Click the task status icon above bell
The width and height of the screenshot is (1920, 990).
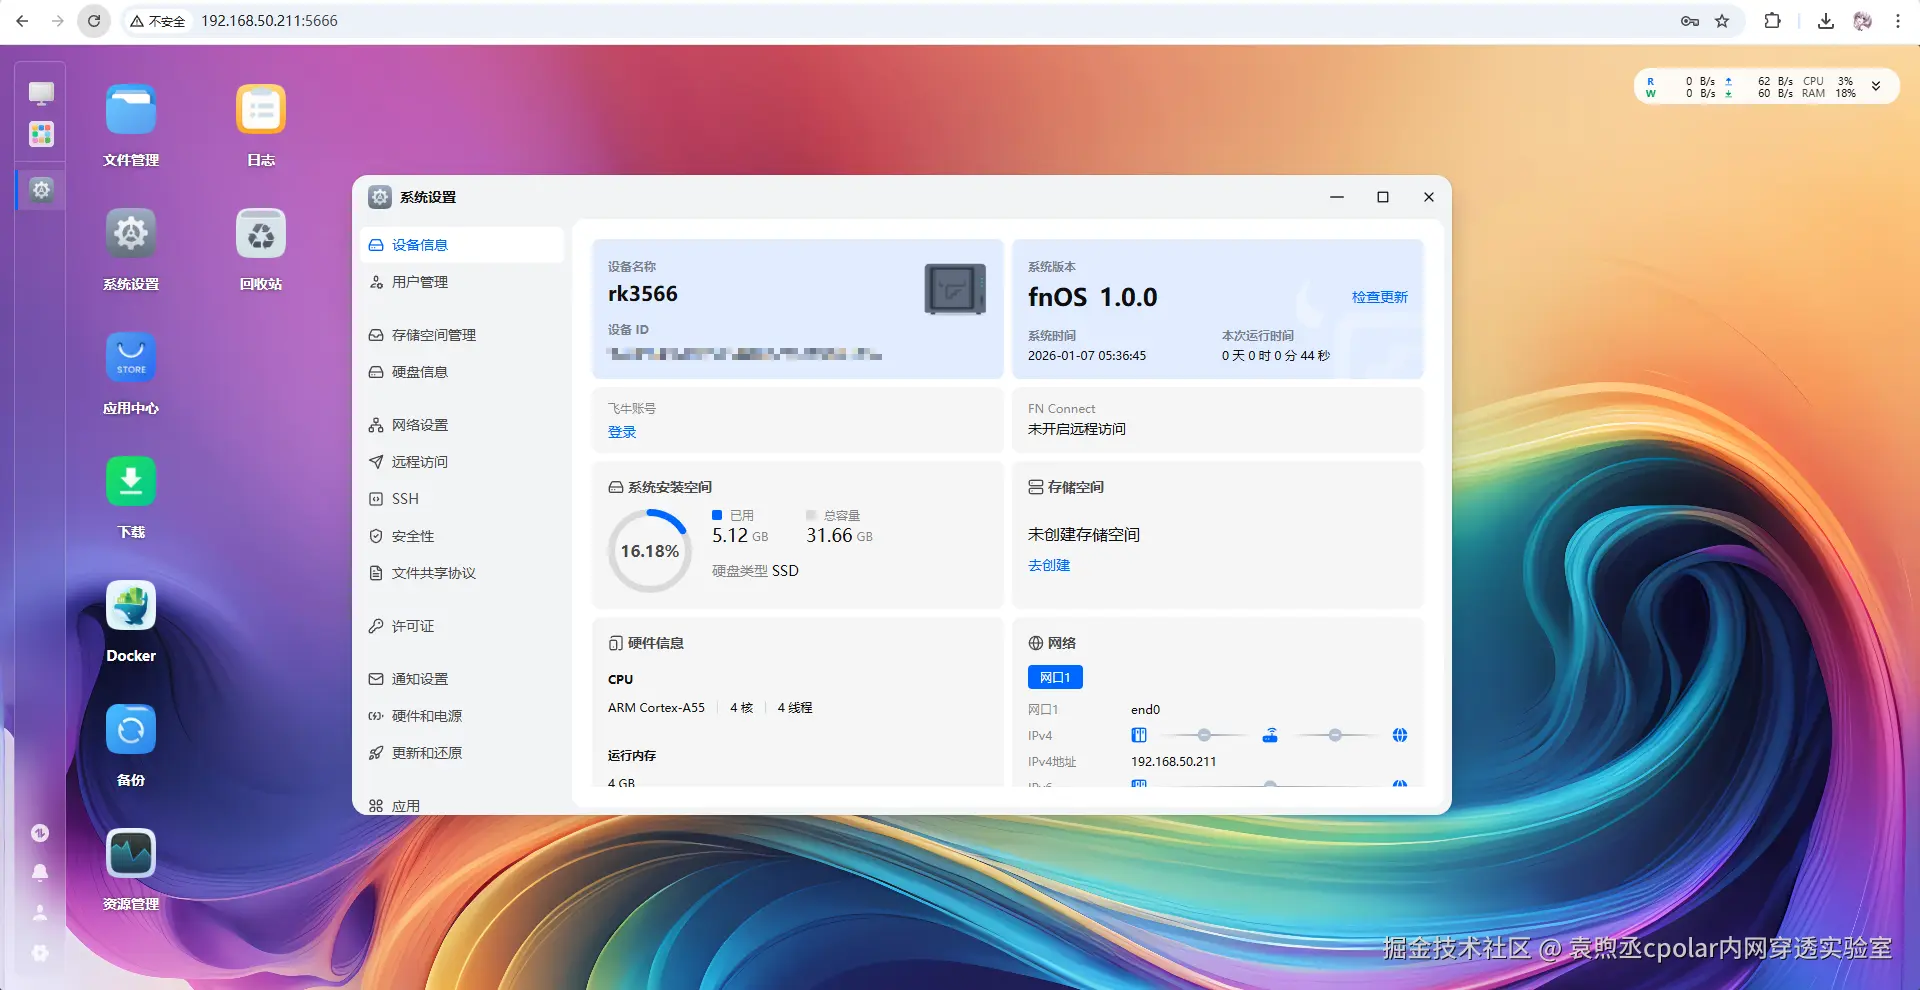(40, 833)
